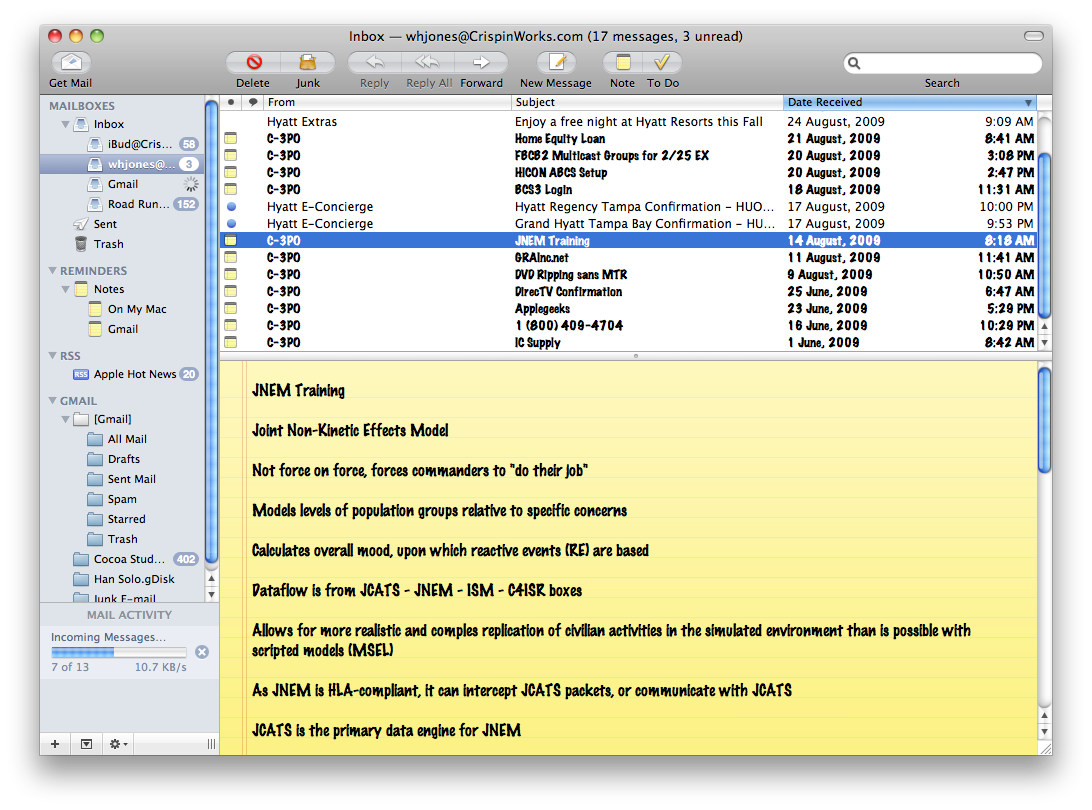Image resolution: width=1092 pixels, height=810 pixels.
Task: Toggle unread dot on Hyatt Regency Tampa message
Action: pos(231,207)
